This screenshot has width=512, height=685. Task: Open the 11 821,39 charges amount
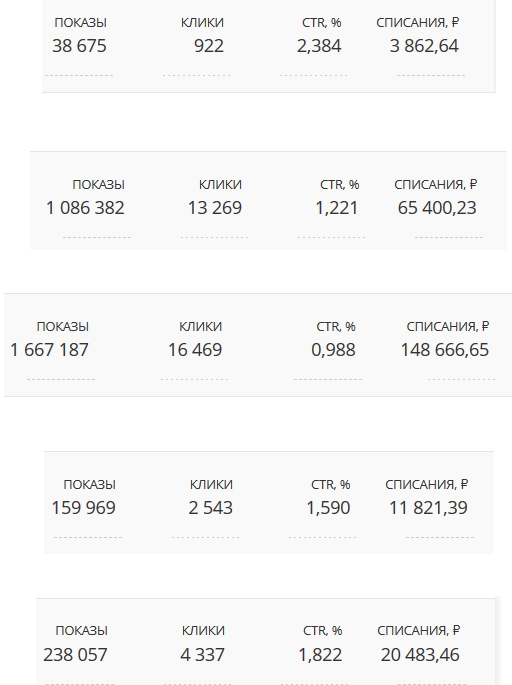(428, 508)
